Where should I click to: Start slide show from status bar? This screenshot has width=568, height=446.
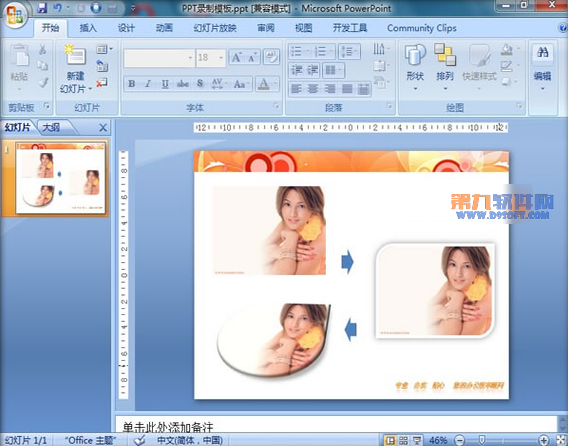(417, 441)
